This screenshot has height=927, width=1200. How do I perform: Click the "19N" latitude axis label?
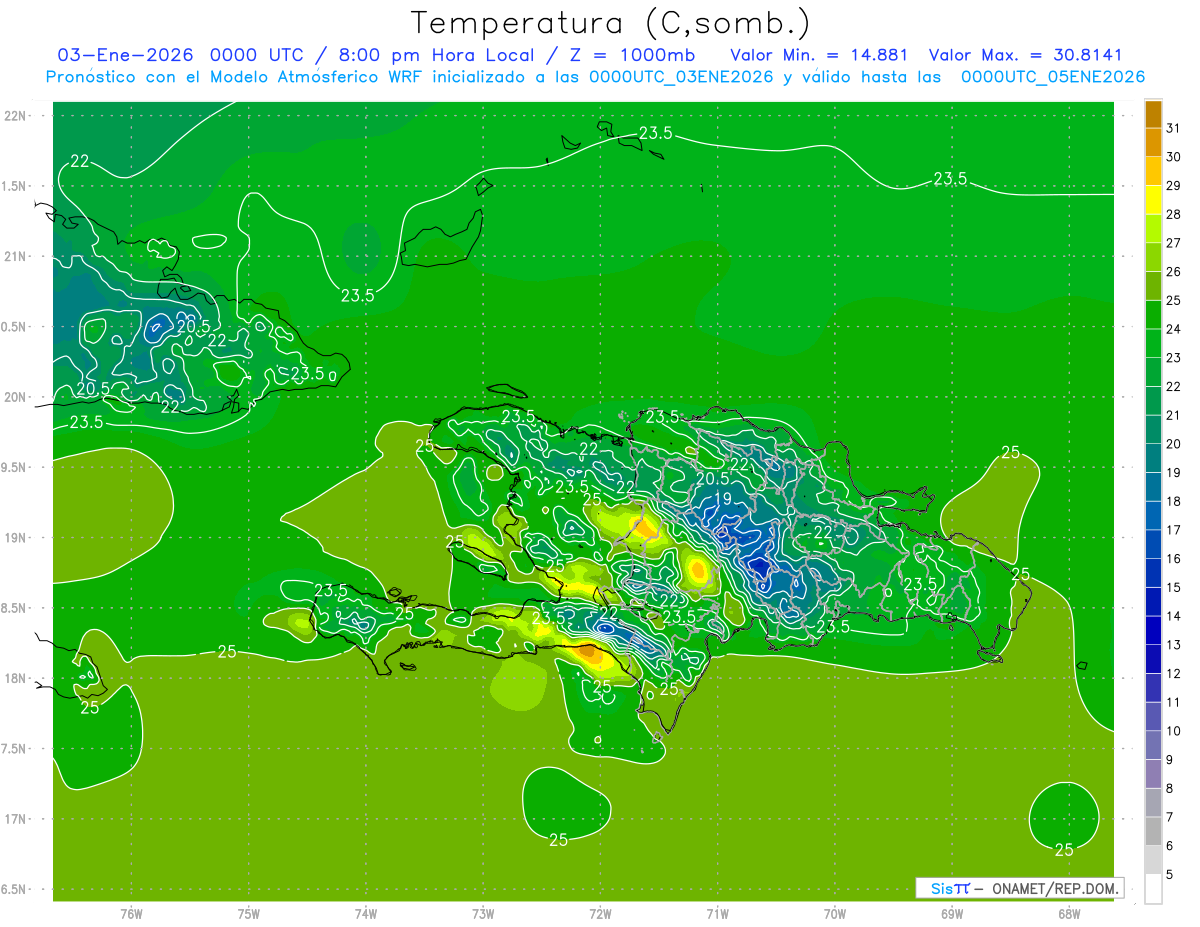click(15, 538)
